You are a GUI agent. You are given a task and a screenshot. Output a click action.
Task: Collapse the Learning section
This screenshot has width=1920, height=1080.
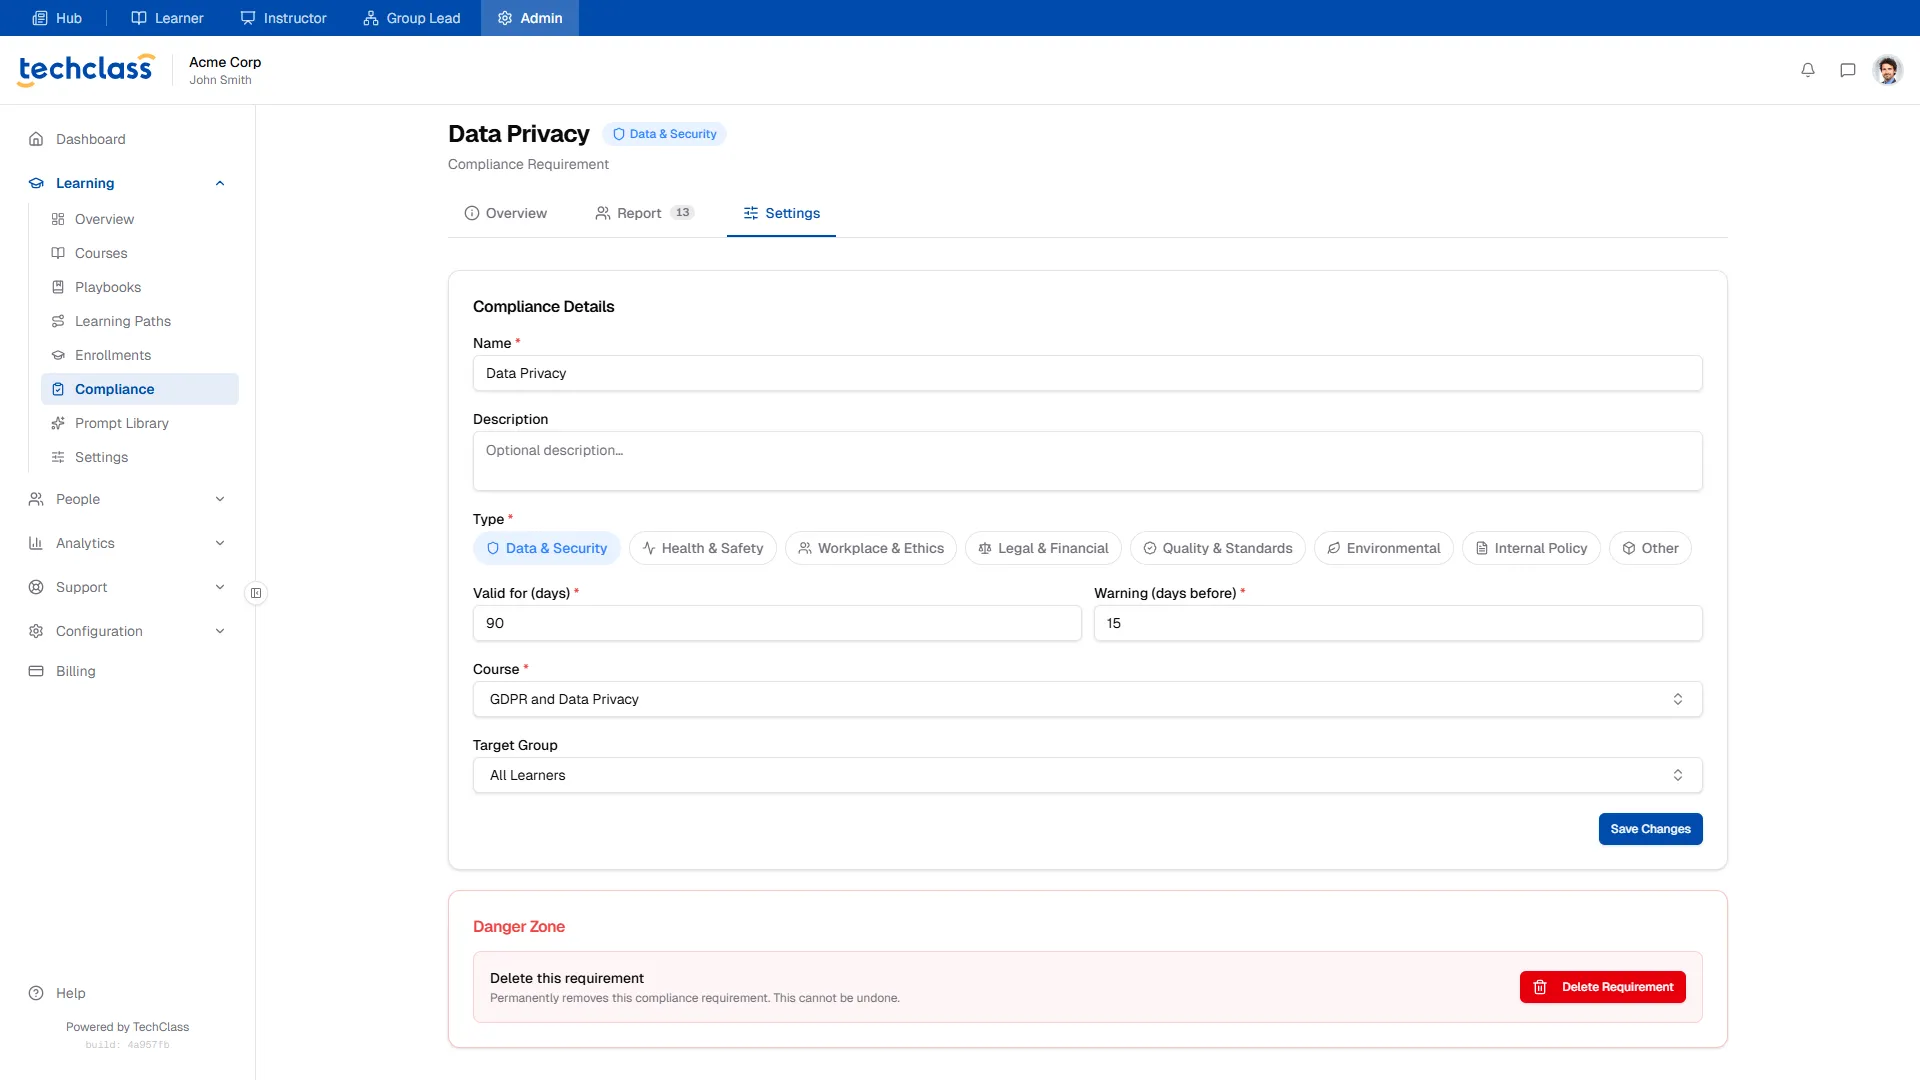pyautogui.click(x=128, y=183)
